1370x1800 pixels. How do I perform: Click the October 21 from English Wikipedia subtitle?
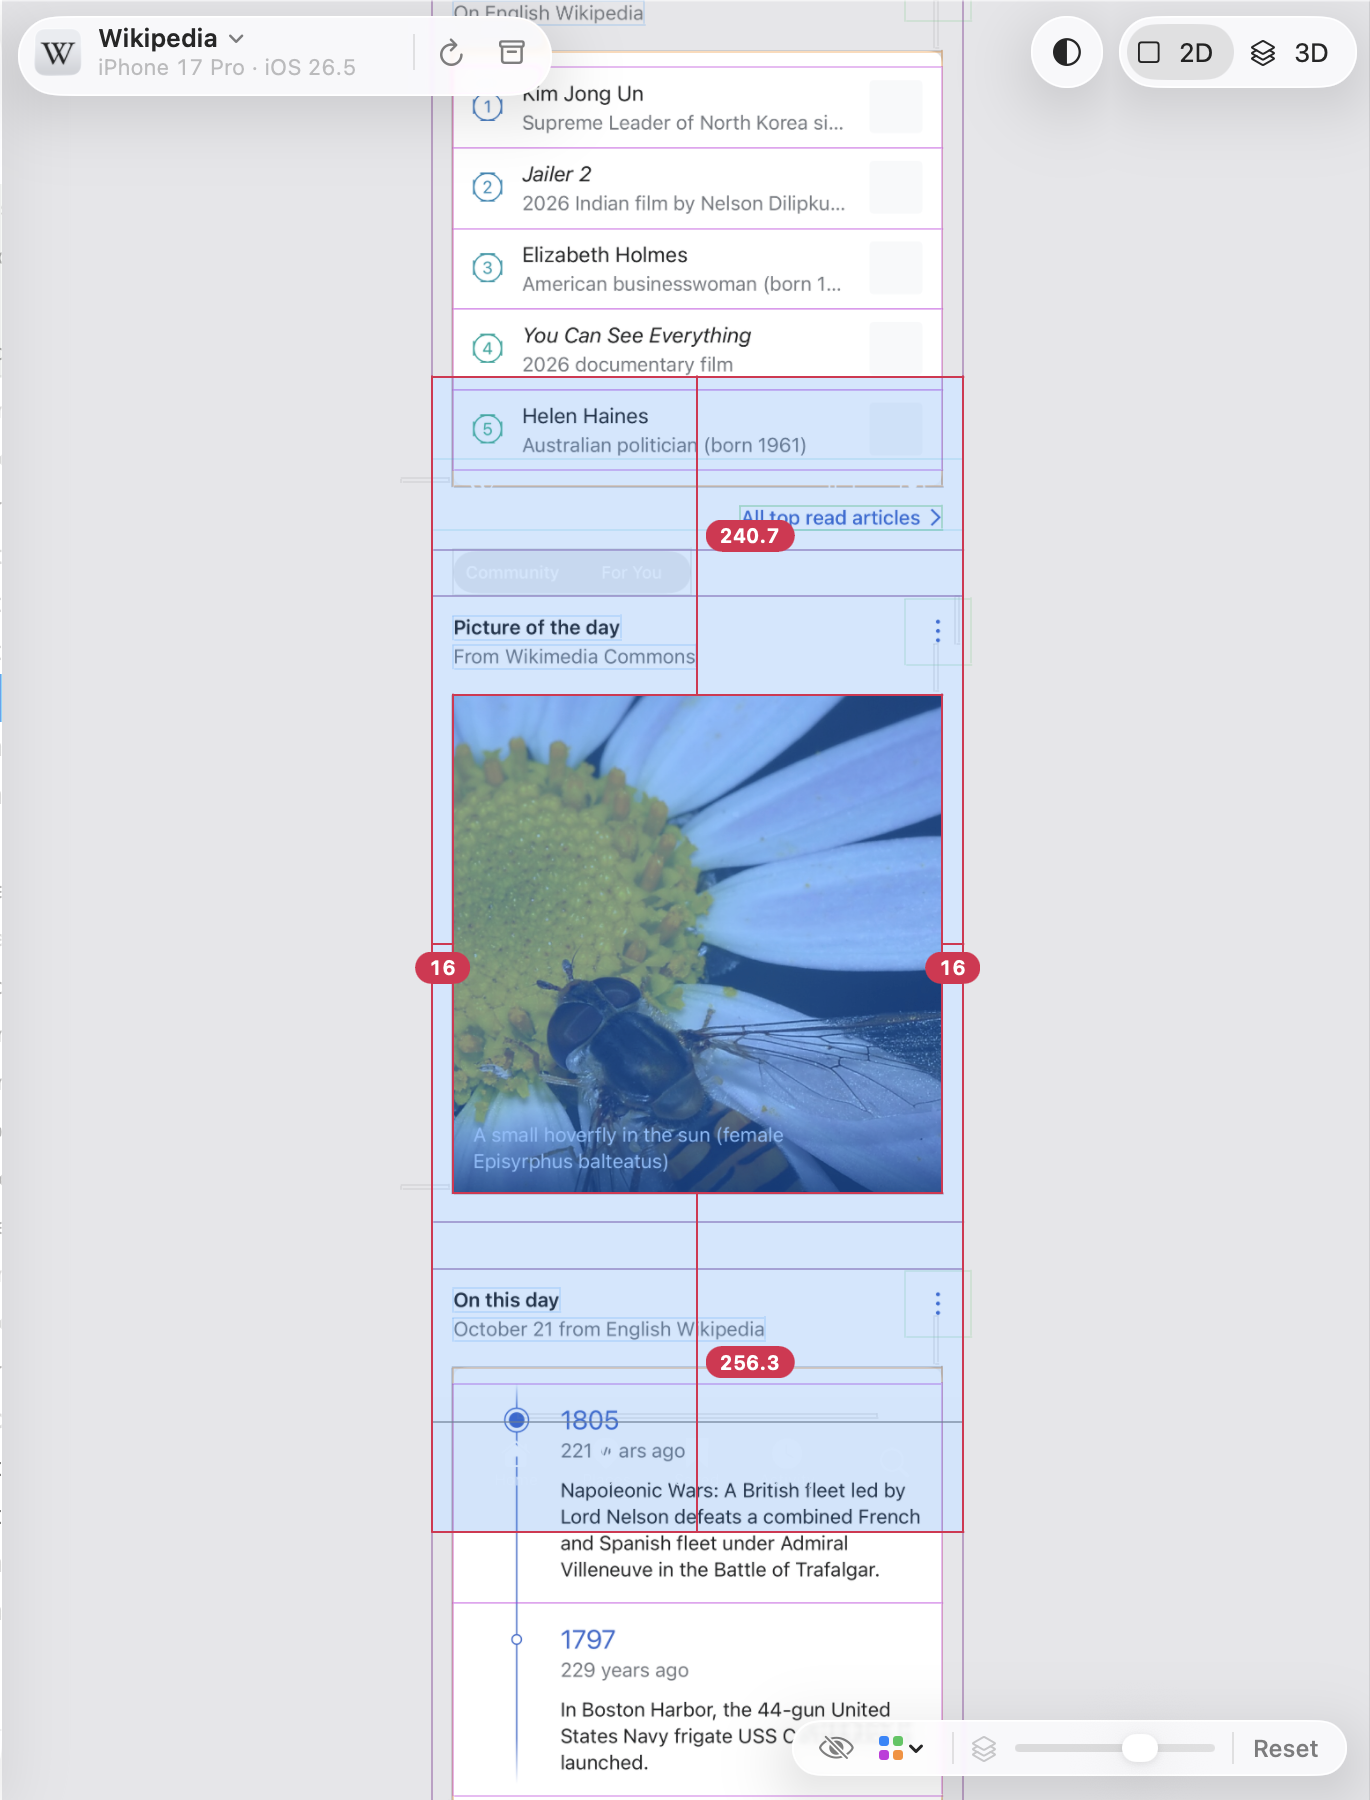[609, 1329]
